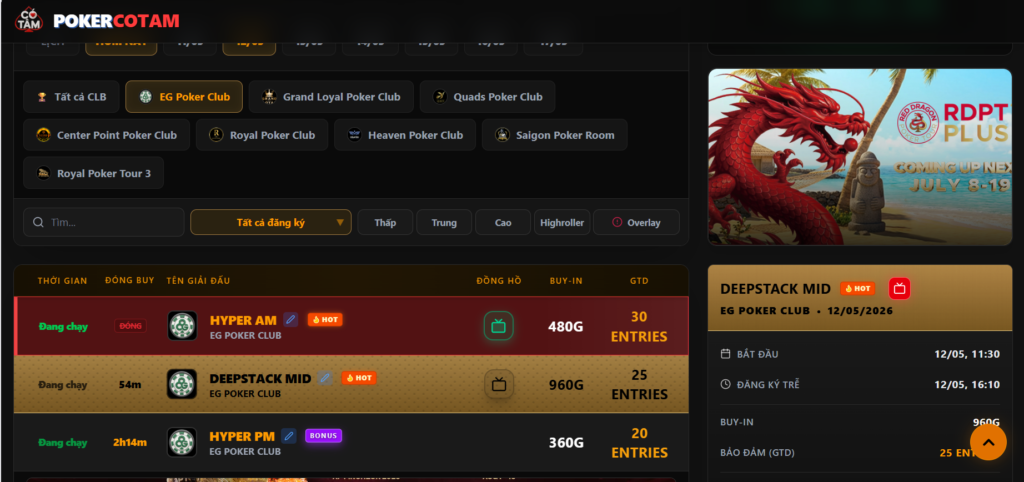1024x482 pixels.
Task: Click the HOT badge in details panel header
Action: 857,288
